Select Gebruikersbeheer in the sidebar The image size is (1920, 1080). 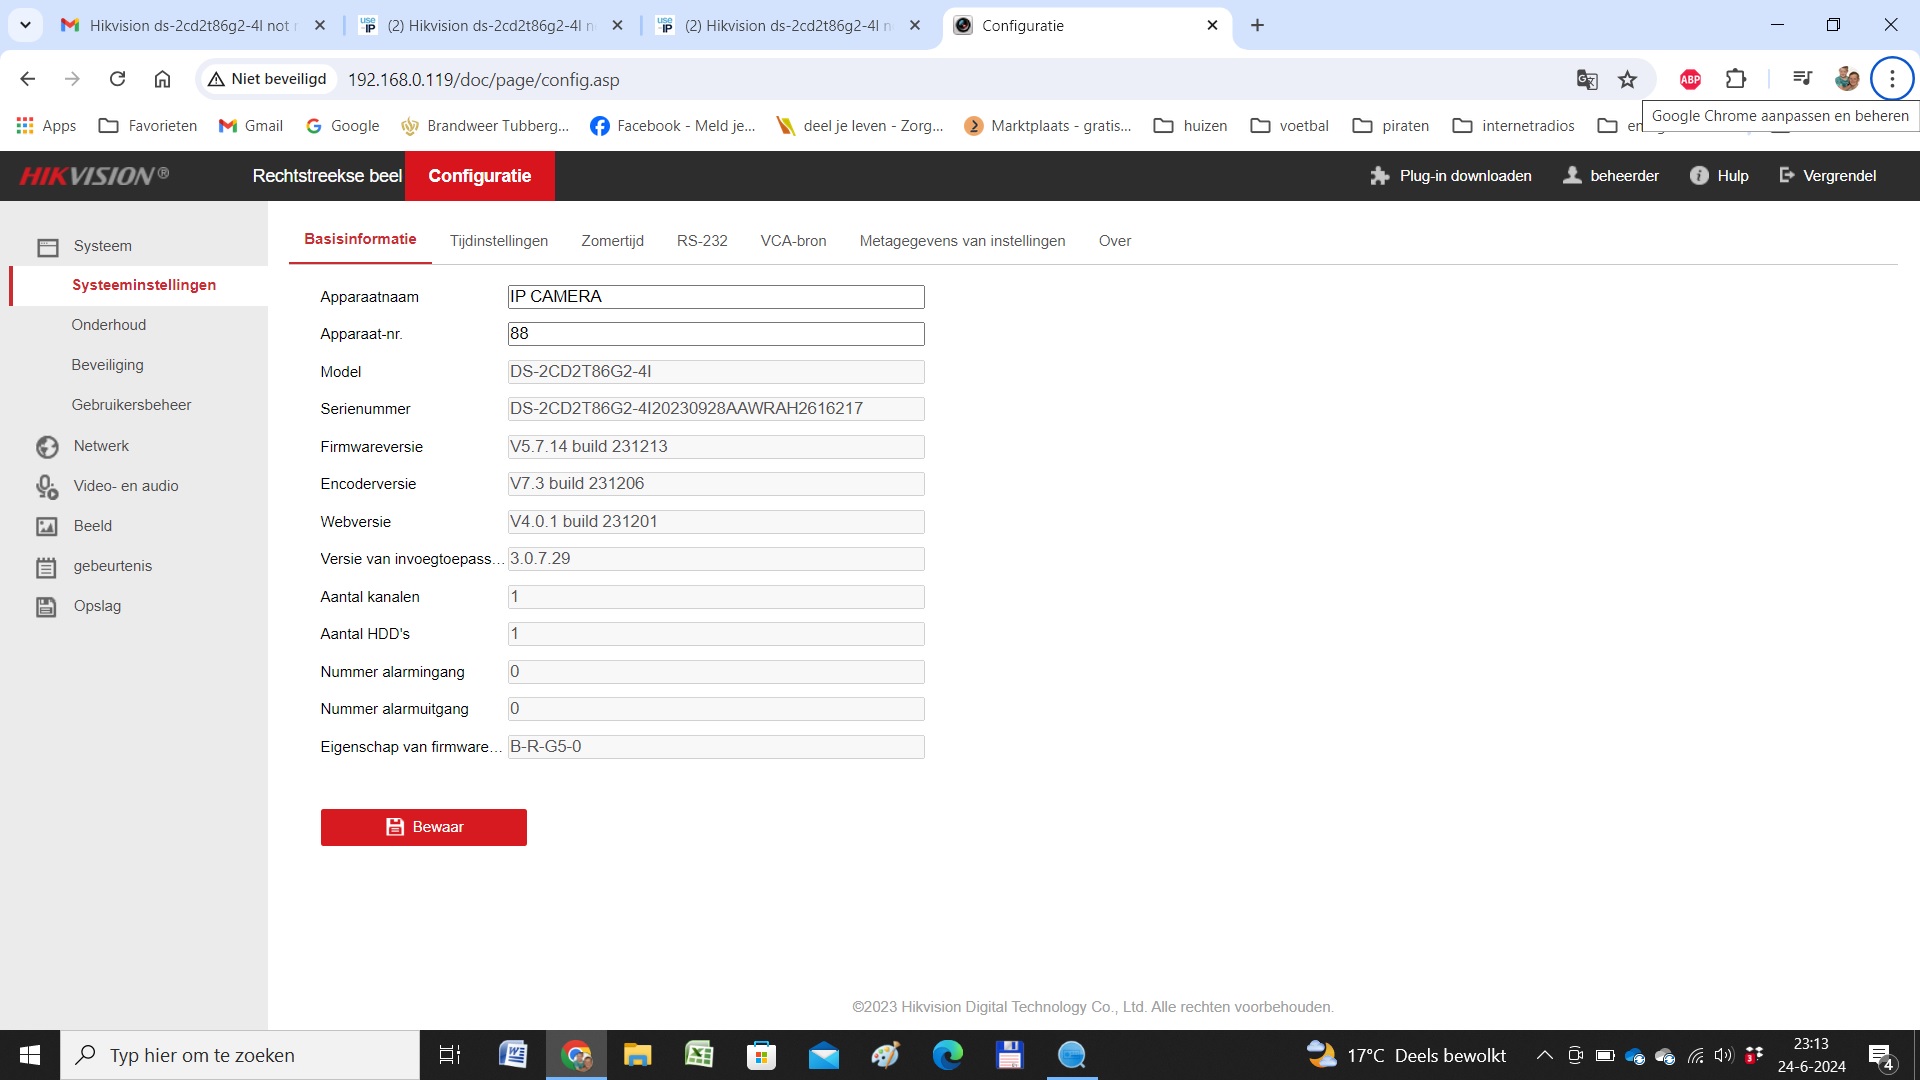pos(131,405)
